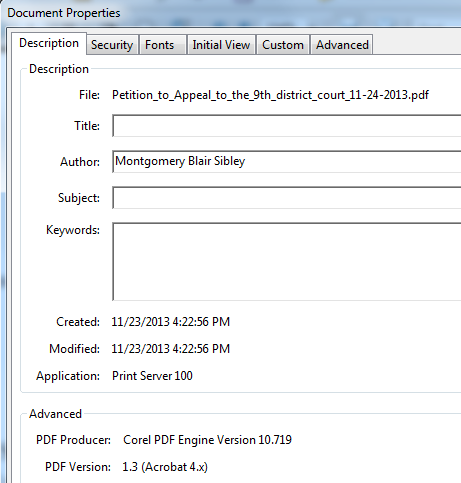This screenshot has height=483, width=461.
Task: Click the Corel PDF Engine producer text
Action: (207, 440)
